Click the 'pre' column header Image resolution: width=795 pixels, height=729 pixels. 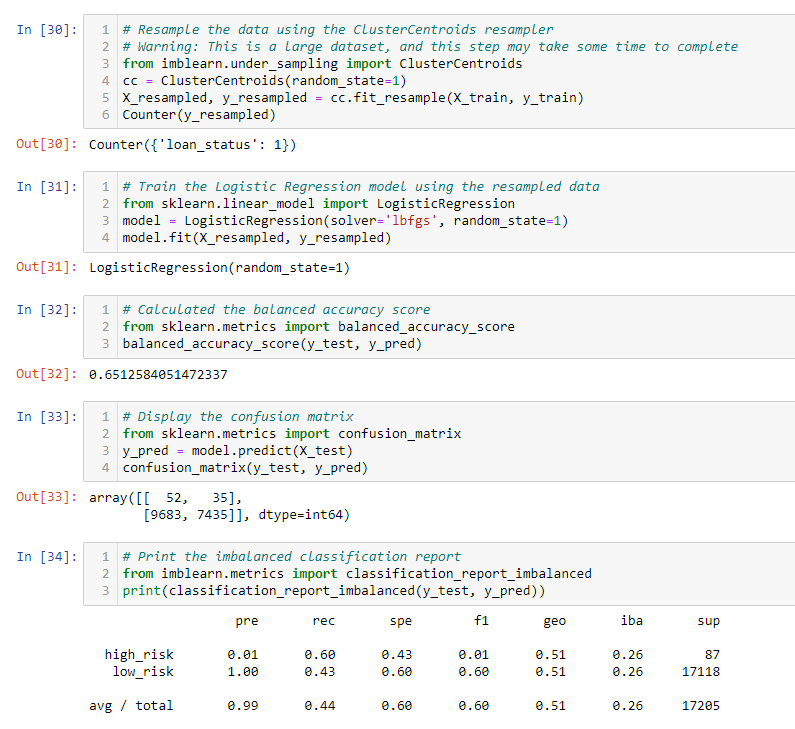pyautogui.click(x=247, y=621)
